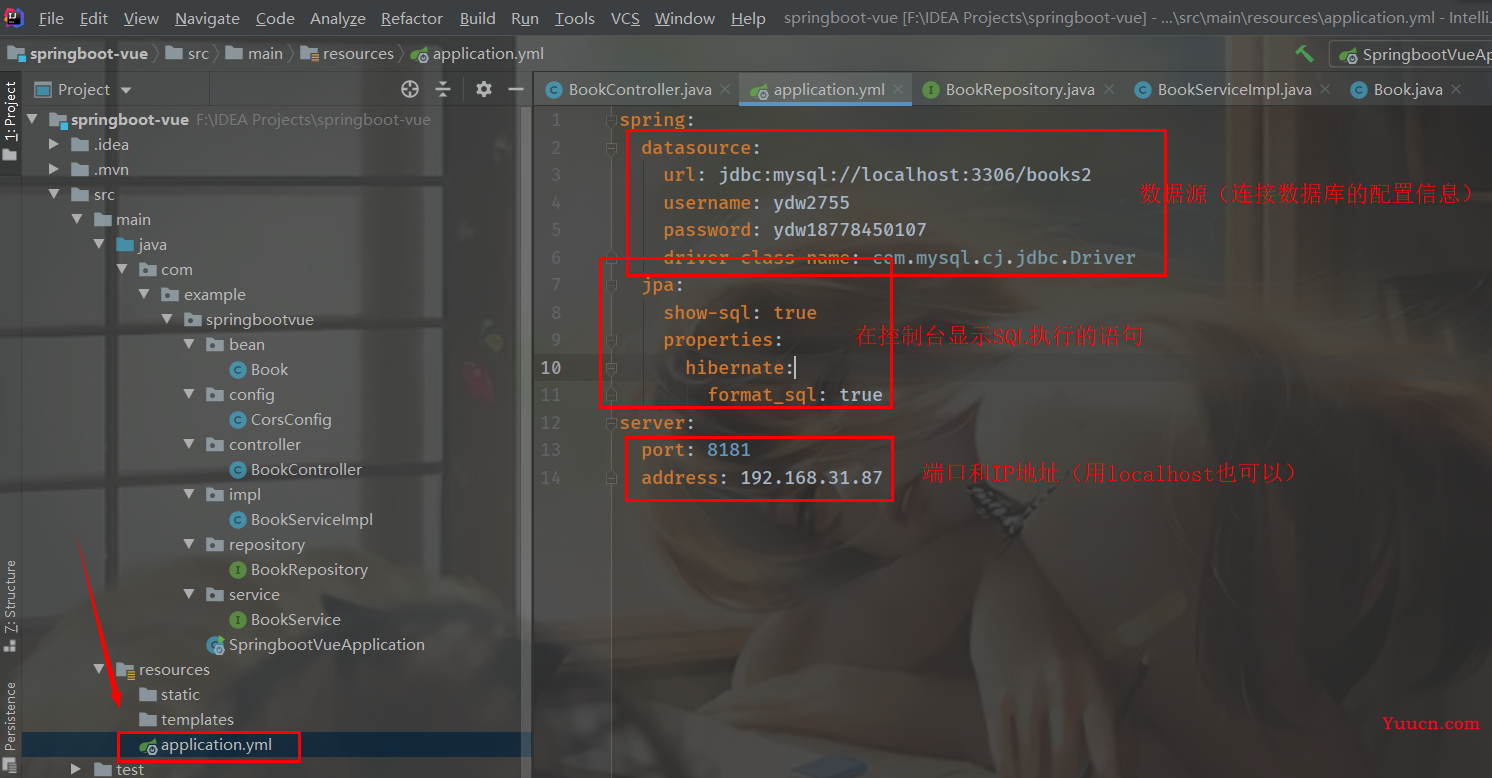Open the Navigate menu
The image size is (1492, 778).
[207, 18]
